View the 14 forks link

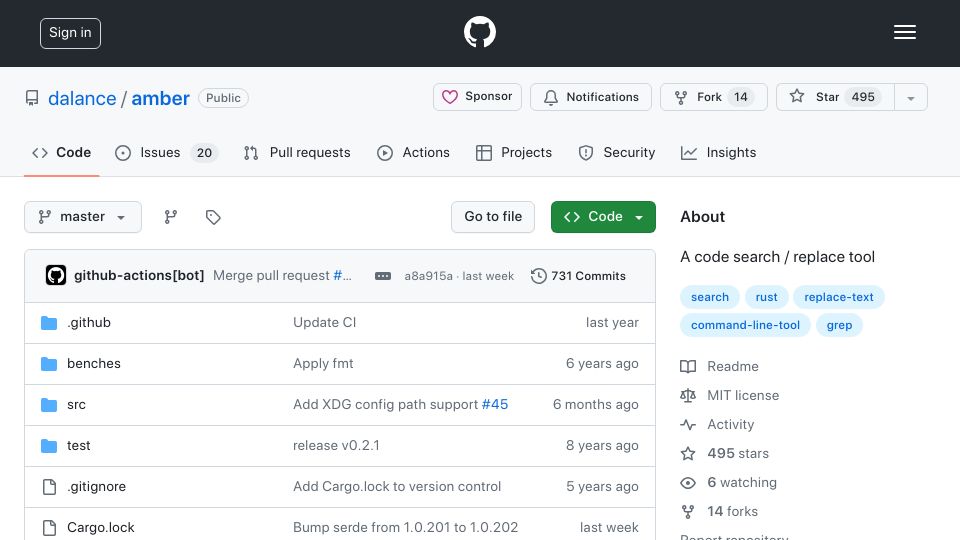[719, 511]
